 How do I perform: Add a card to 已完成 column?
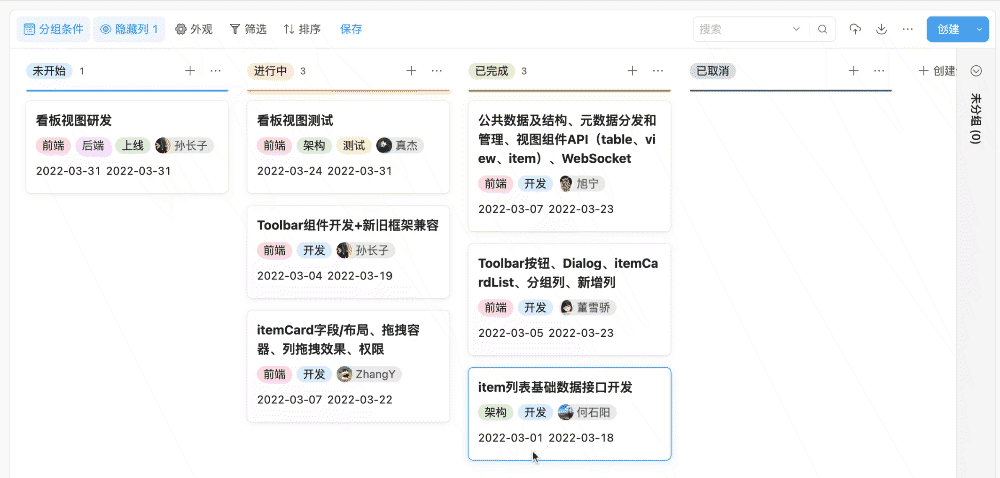(632, 71)
